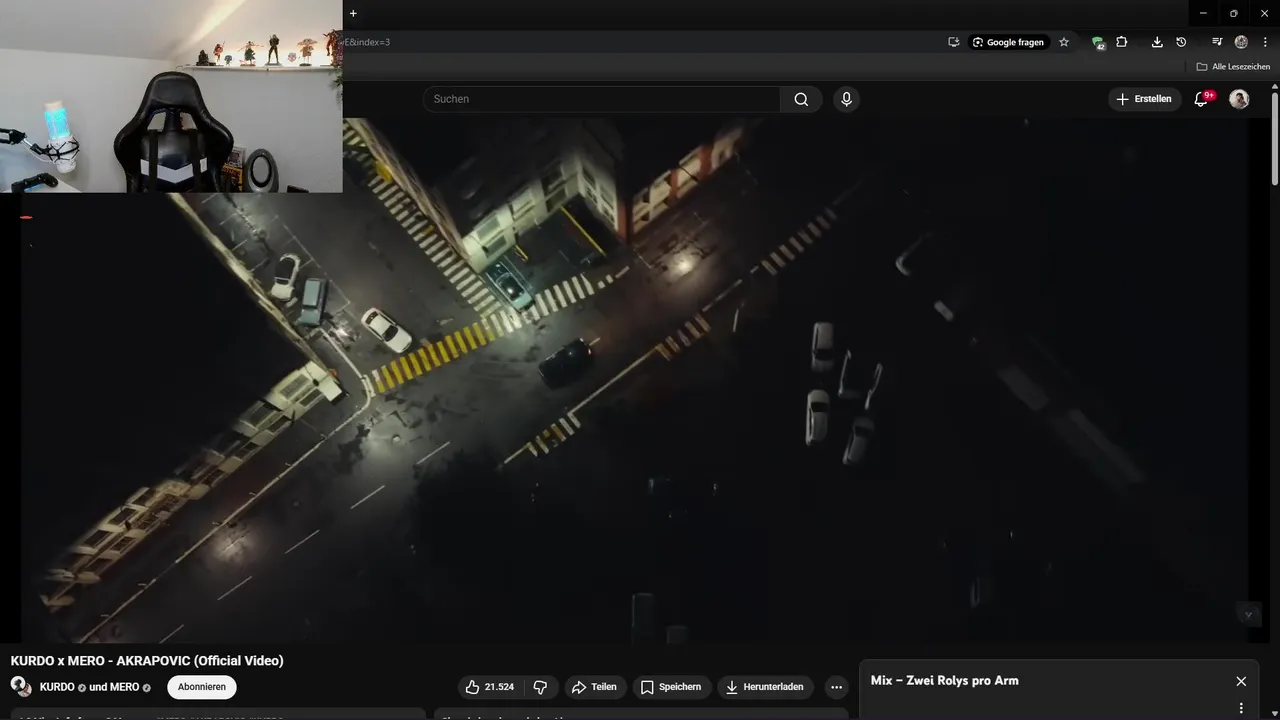Open the Extensions puzzle icon
Screen dimensions: 1280x720
(1122, 42)
